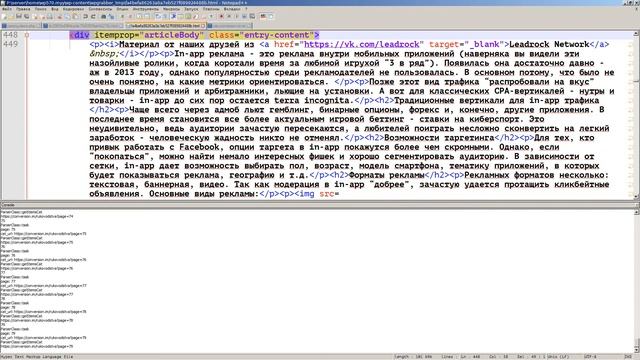Click the https://vk.com/leadrock URL in code
The height and width of the screenshot is (360, 640).
coord(361,44)
